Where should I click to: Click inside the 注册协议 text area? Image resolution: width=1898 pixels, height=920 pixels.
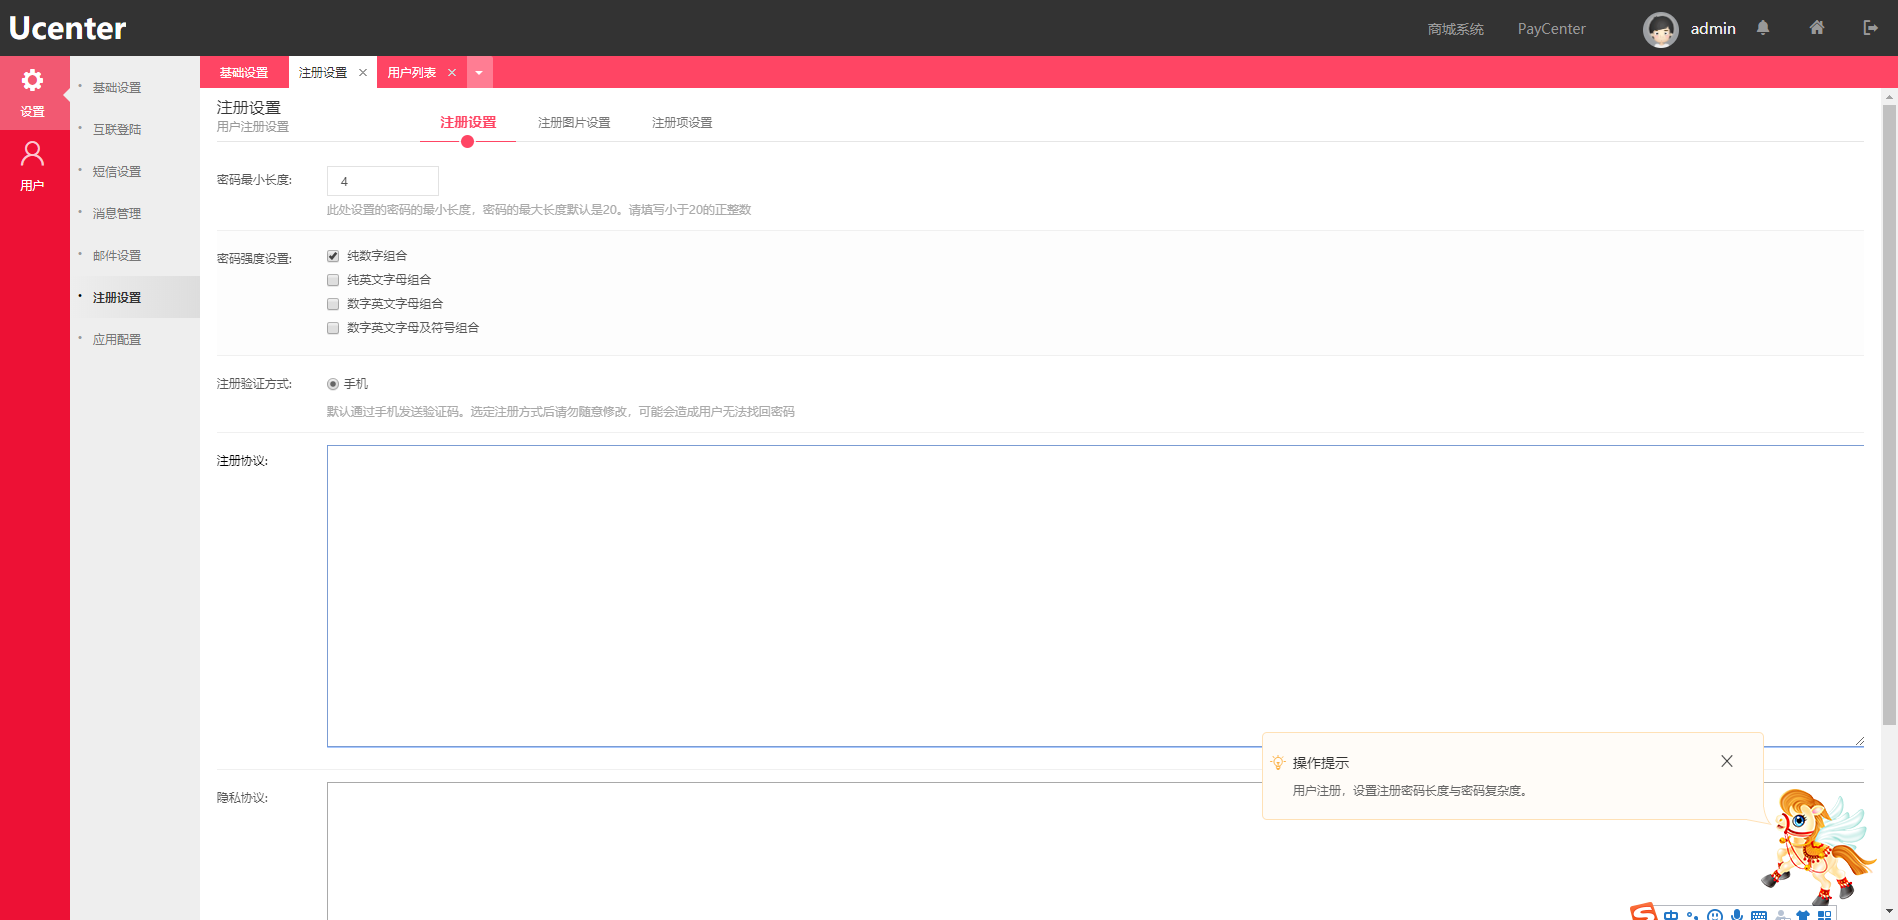(x=1095, y=596)
